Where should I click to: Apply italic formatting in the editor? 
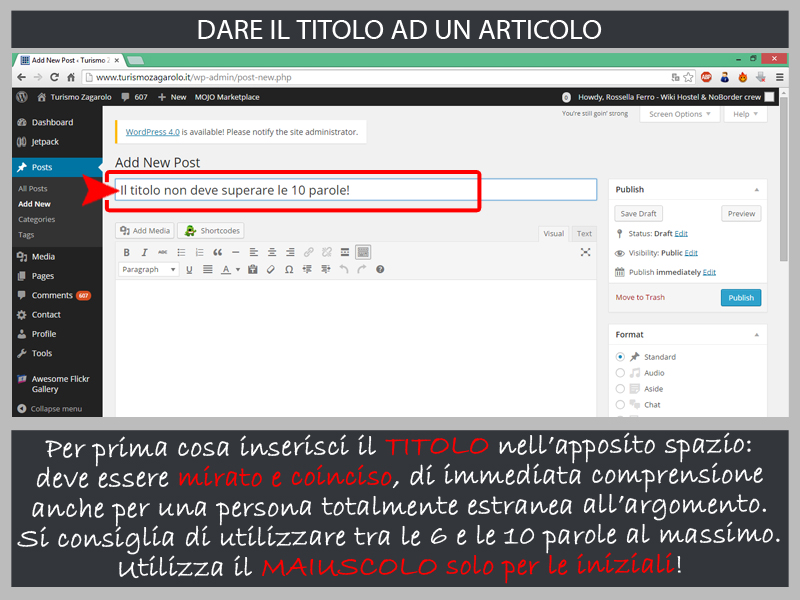pyautogui.click(x=144, y=252)
